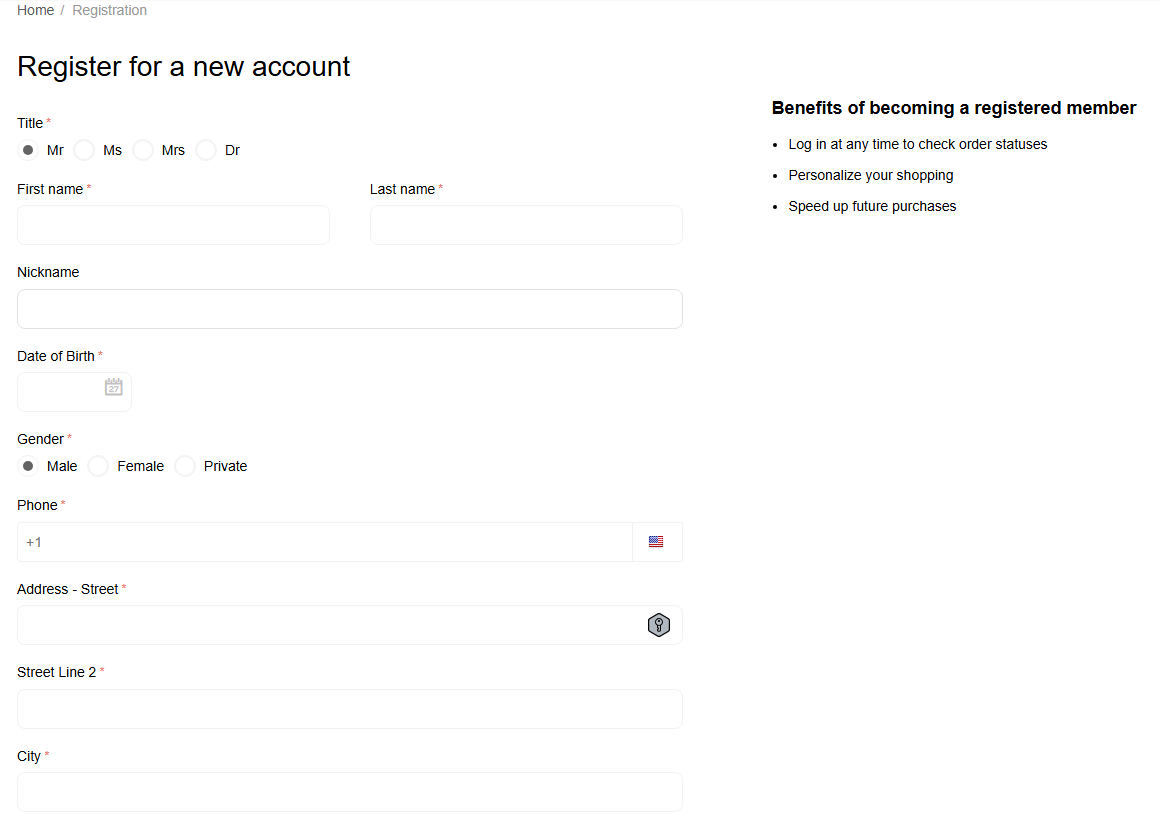
Task: Click the Registration breadcrumb
Action: (x=109, y=10)
